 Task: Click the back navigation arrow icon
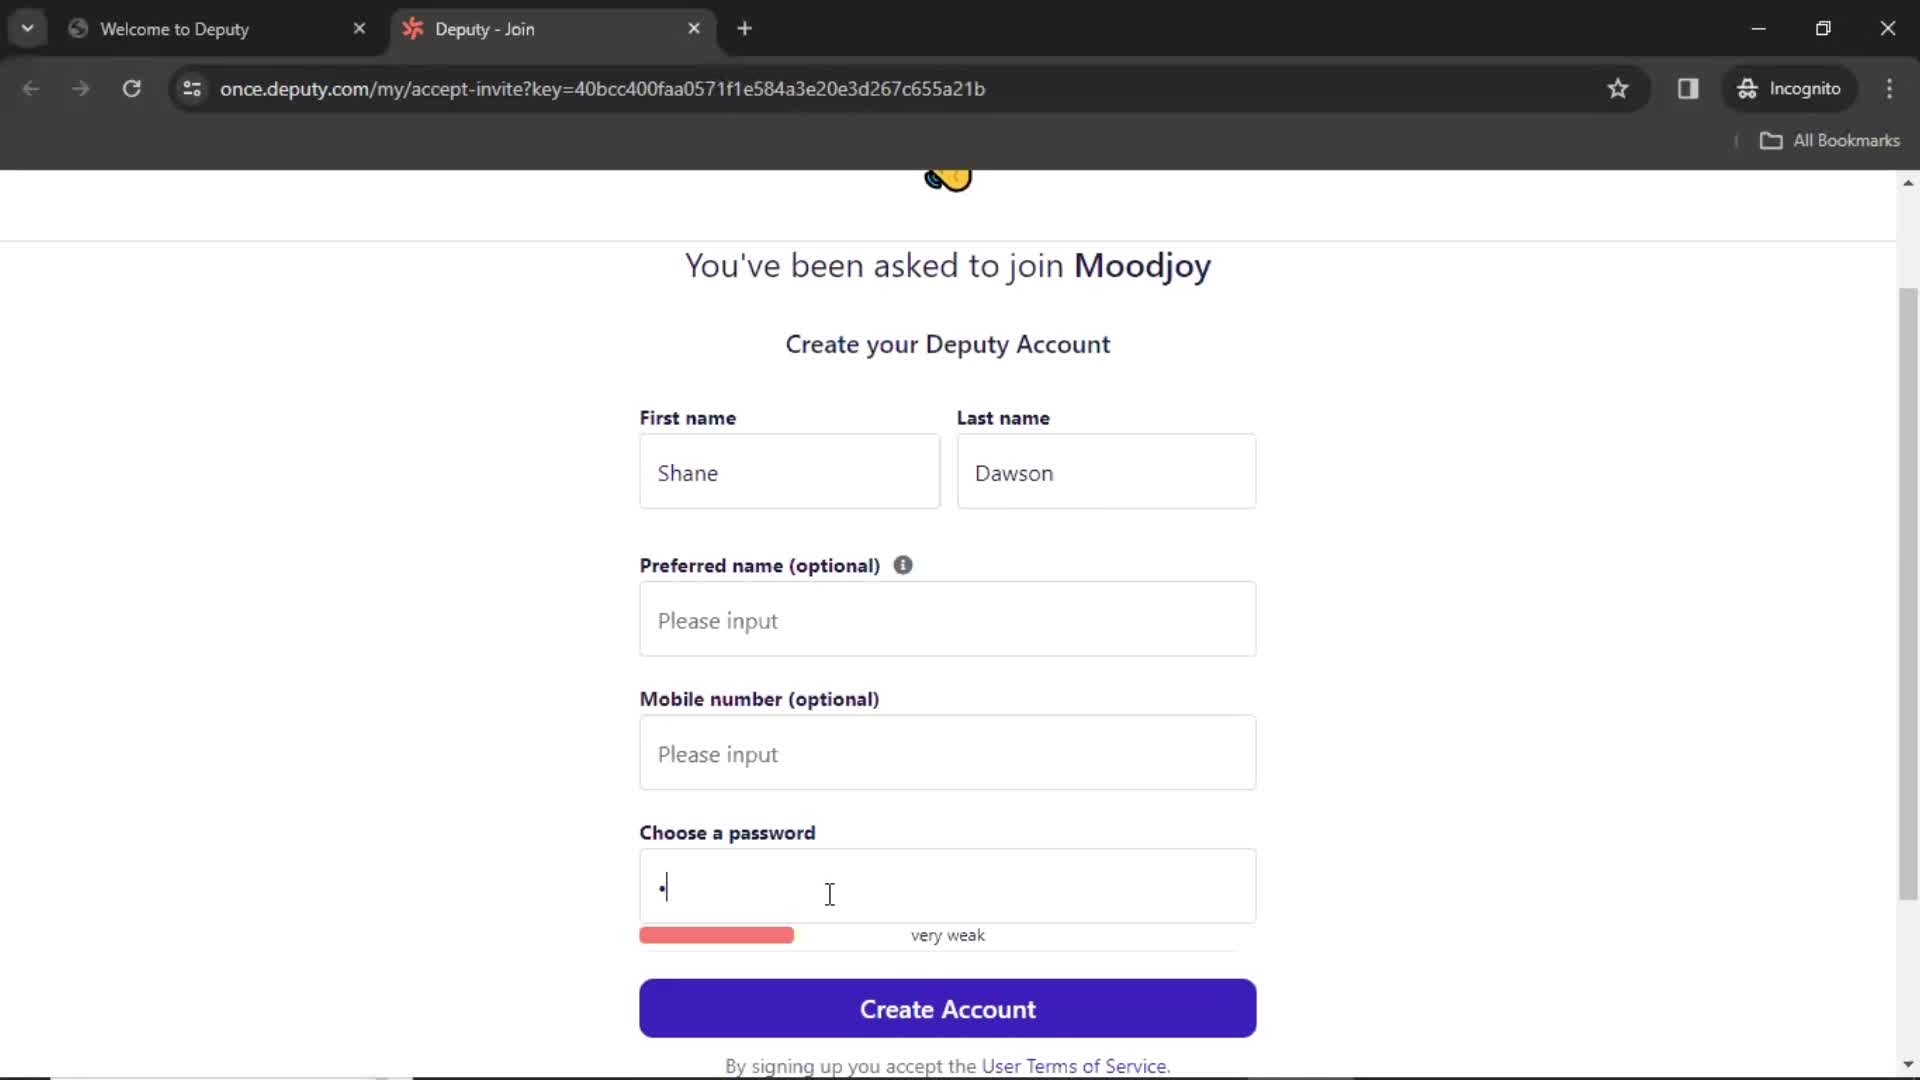pyautogui.click(x=32, y=88)
